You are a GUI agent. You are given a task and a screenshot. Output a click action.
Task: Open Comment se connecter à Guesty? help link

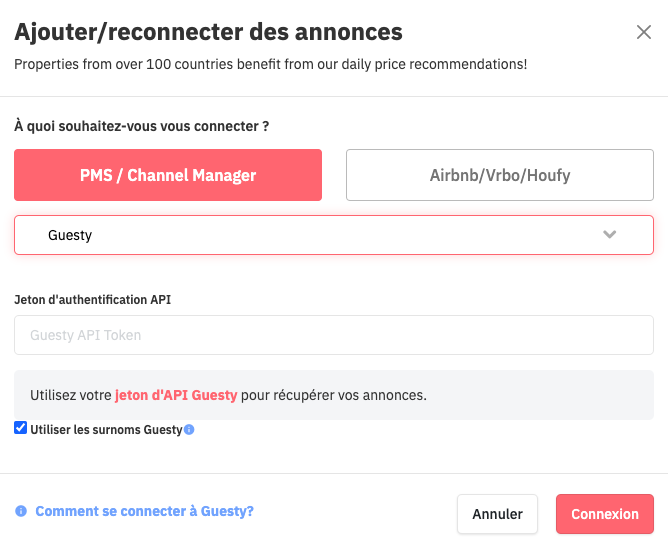(x=144, y=511)
